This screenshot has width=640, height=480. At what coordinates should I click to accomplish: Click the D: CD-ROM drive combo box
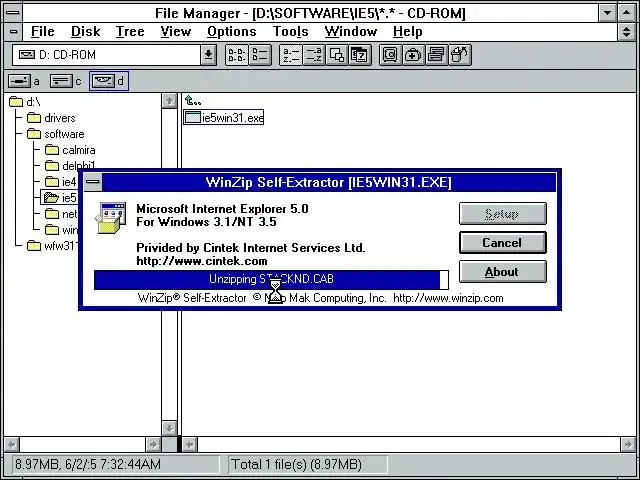114,55
